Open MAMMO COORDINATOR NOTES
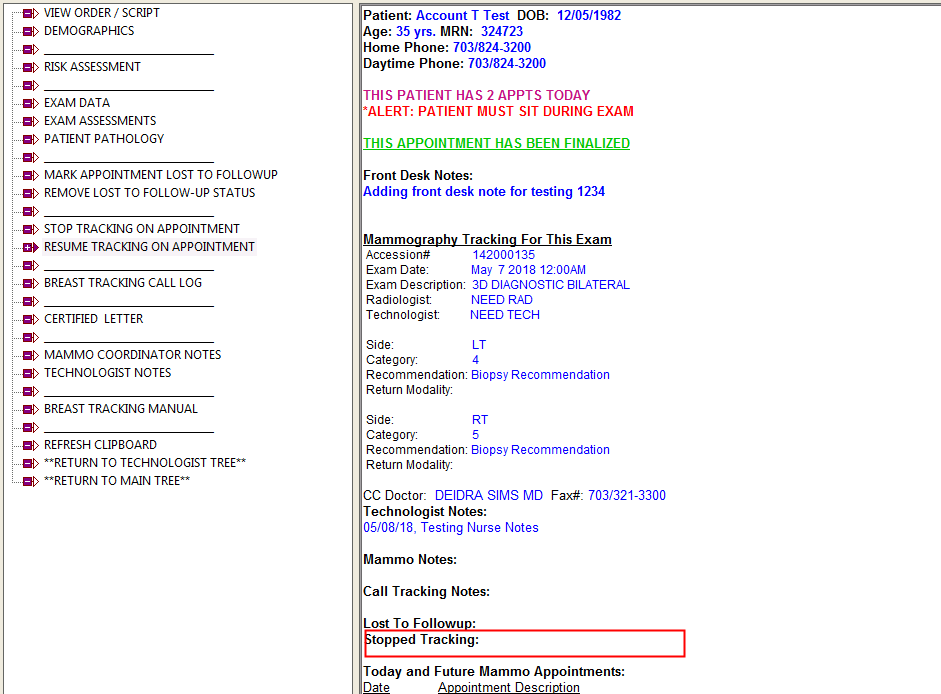The image size is (941, 694). 132,355
